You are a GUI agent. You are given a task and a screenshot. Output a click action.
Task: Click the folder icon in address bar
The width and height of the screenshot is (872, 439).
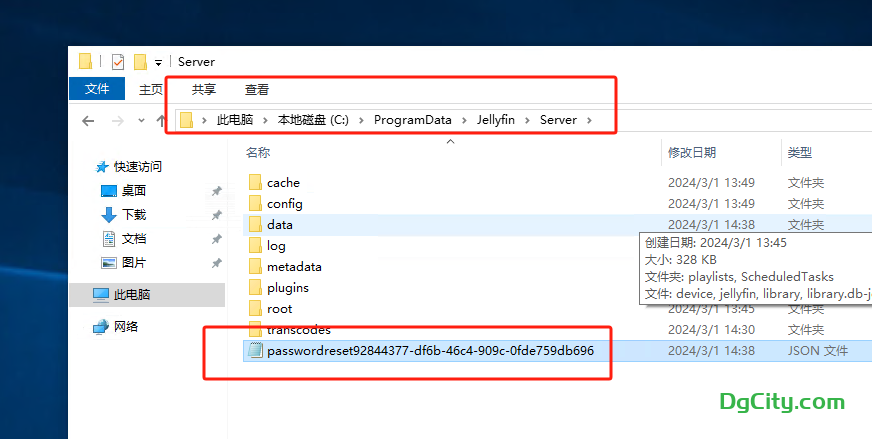pyautogui.click(x=186, y=120)
